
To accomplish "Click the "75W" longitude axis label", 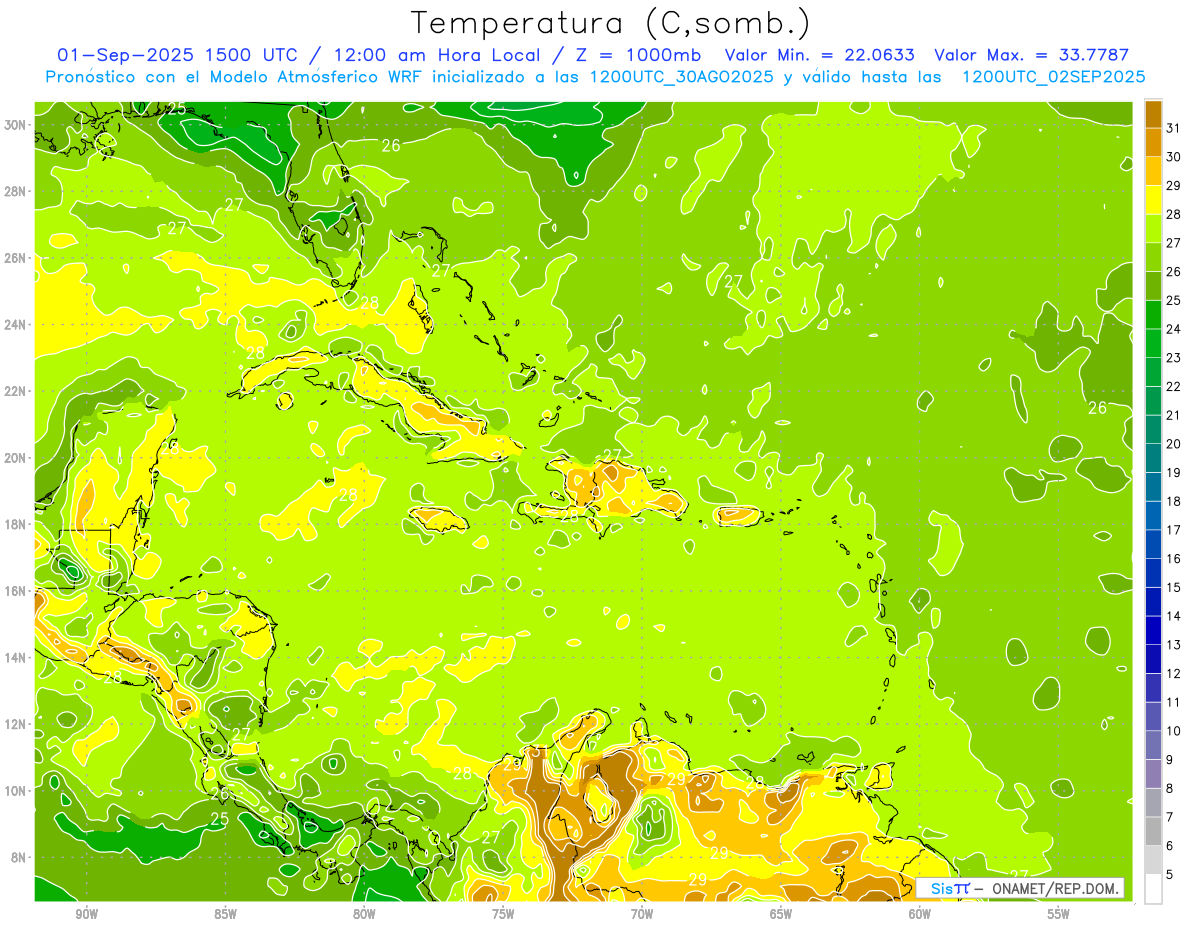I will (x=503, y=914).
